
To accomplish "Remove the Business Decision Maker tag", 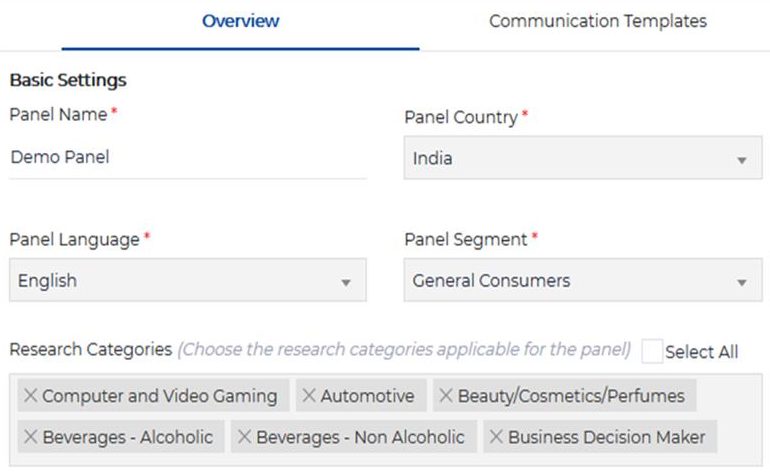I will coord(496,437).
